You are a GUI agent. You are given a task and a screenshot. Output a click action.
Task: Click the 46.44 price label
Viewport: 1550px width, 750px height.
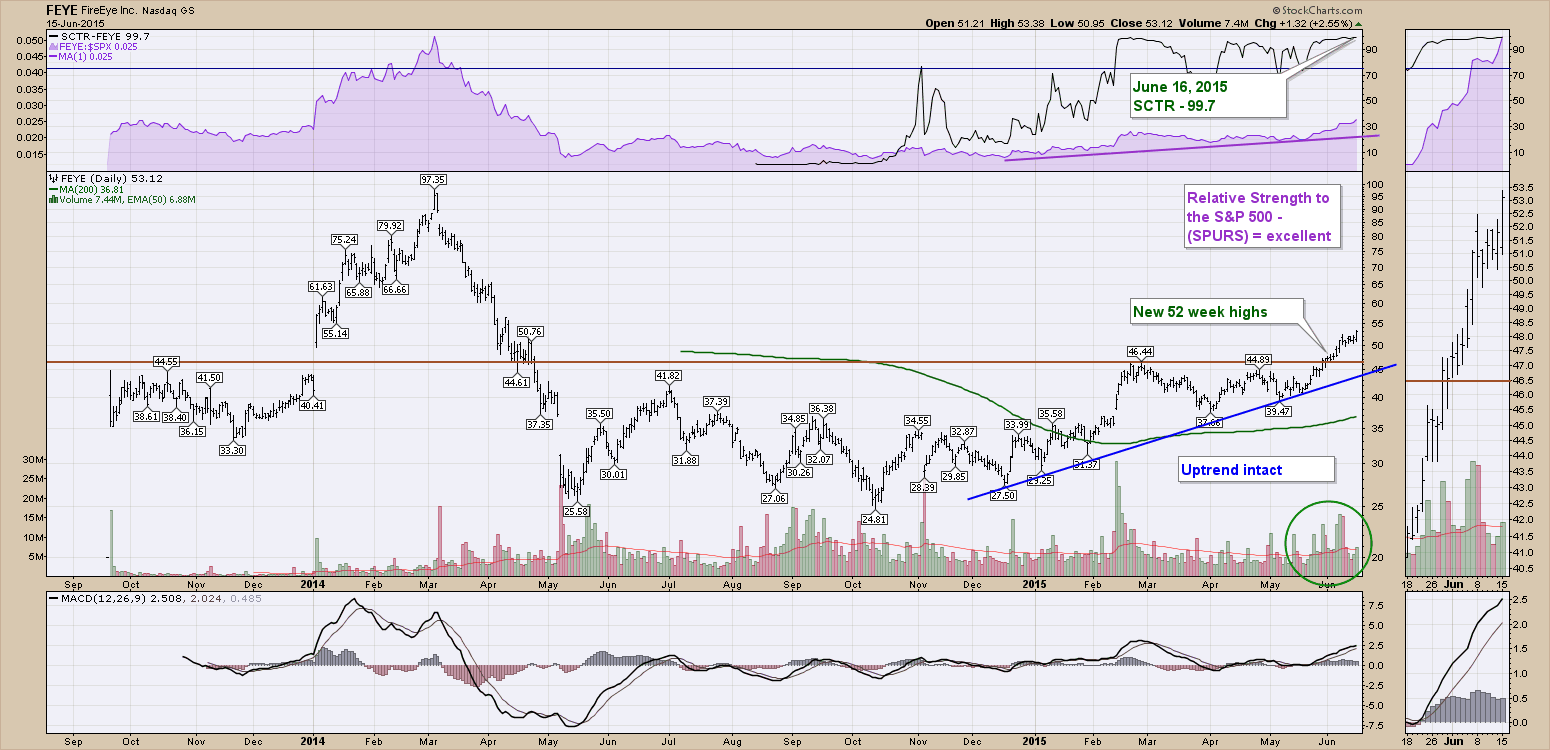pos(1138,352)
